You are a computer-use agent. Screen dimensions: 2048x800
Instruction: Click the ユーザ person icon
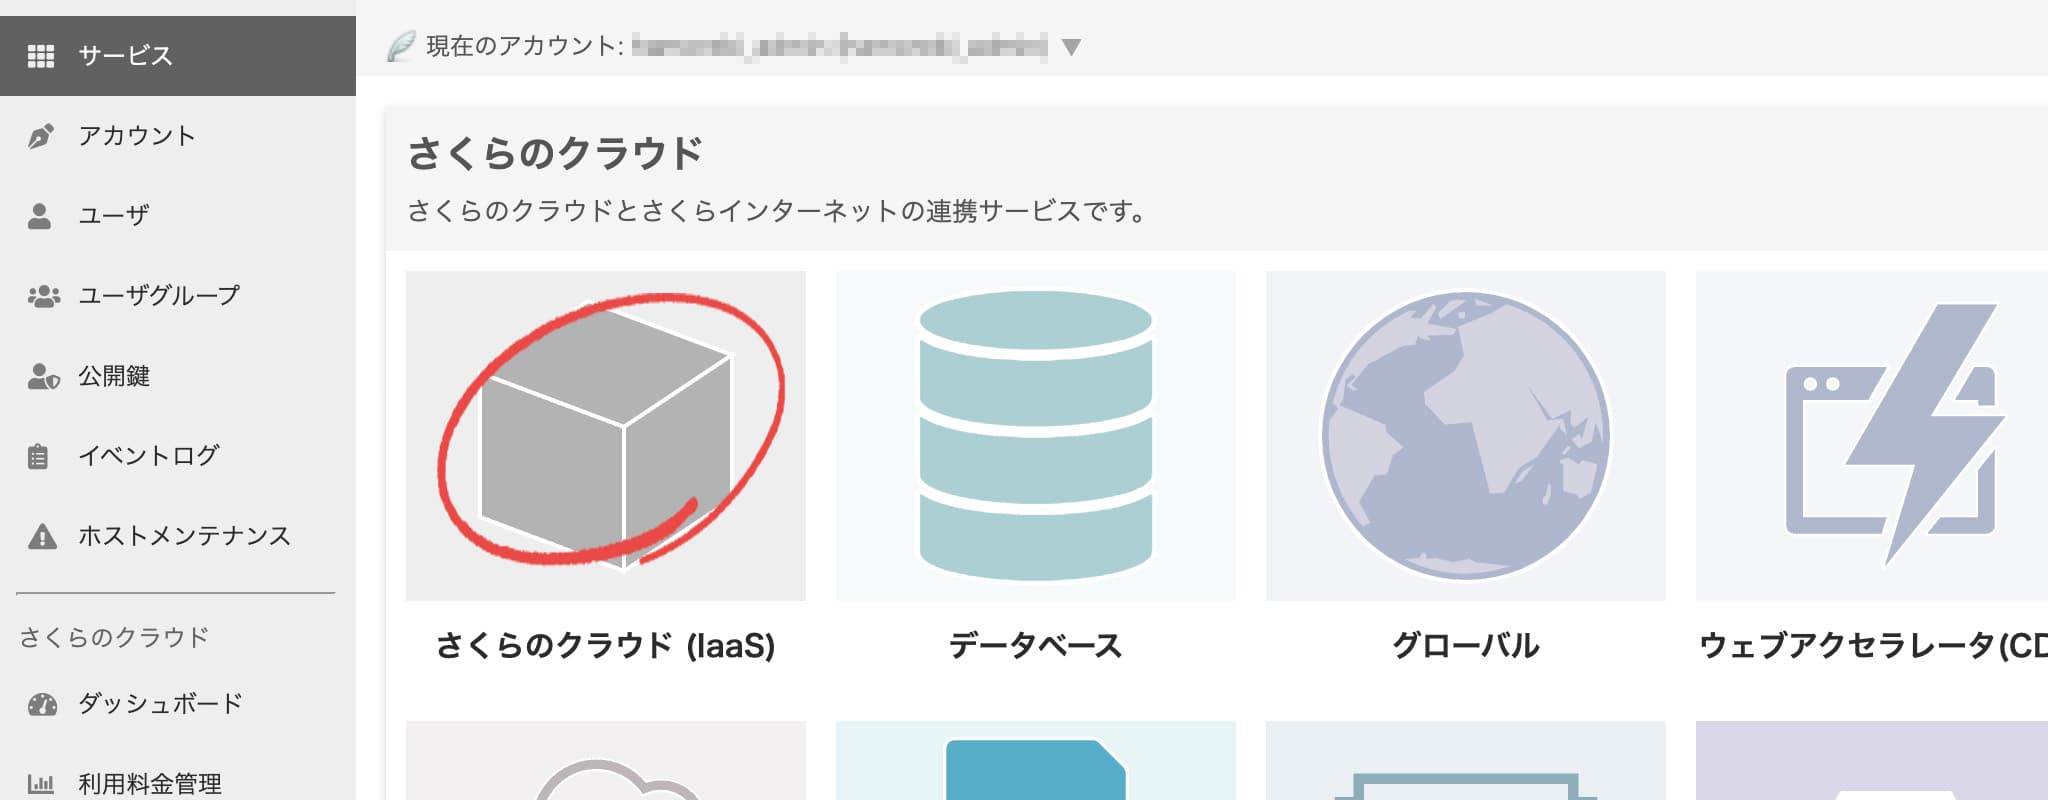click(40, 216)
